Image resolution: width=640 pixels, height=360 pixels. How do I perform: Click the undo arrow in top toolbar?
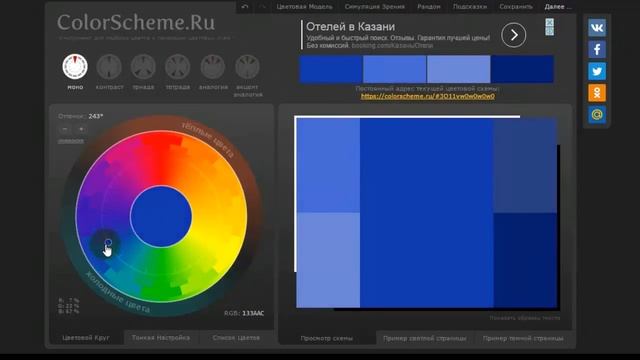(245, 7)
